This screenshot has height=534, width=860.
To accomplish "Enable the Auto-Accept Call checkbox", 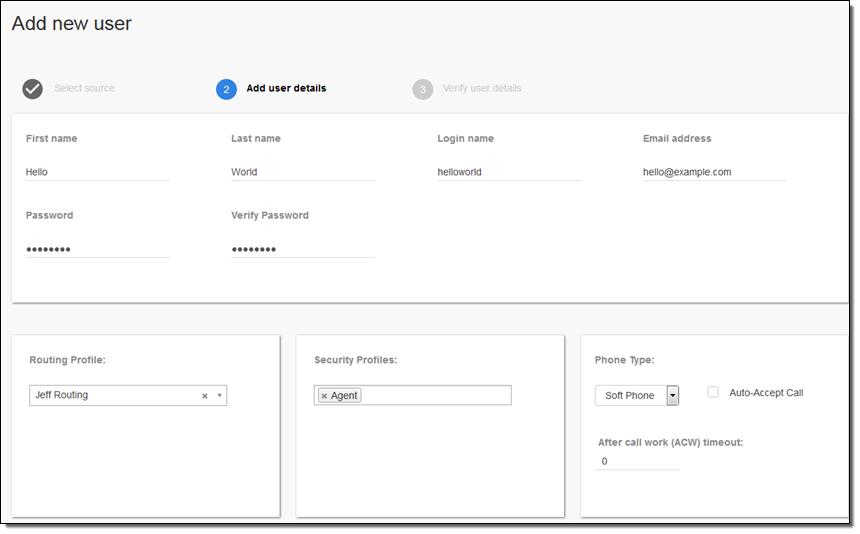I will click(x=713, y=393).
